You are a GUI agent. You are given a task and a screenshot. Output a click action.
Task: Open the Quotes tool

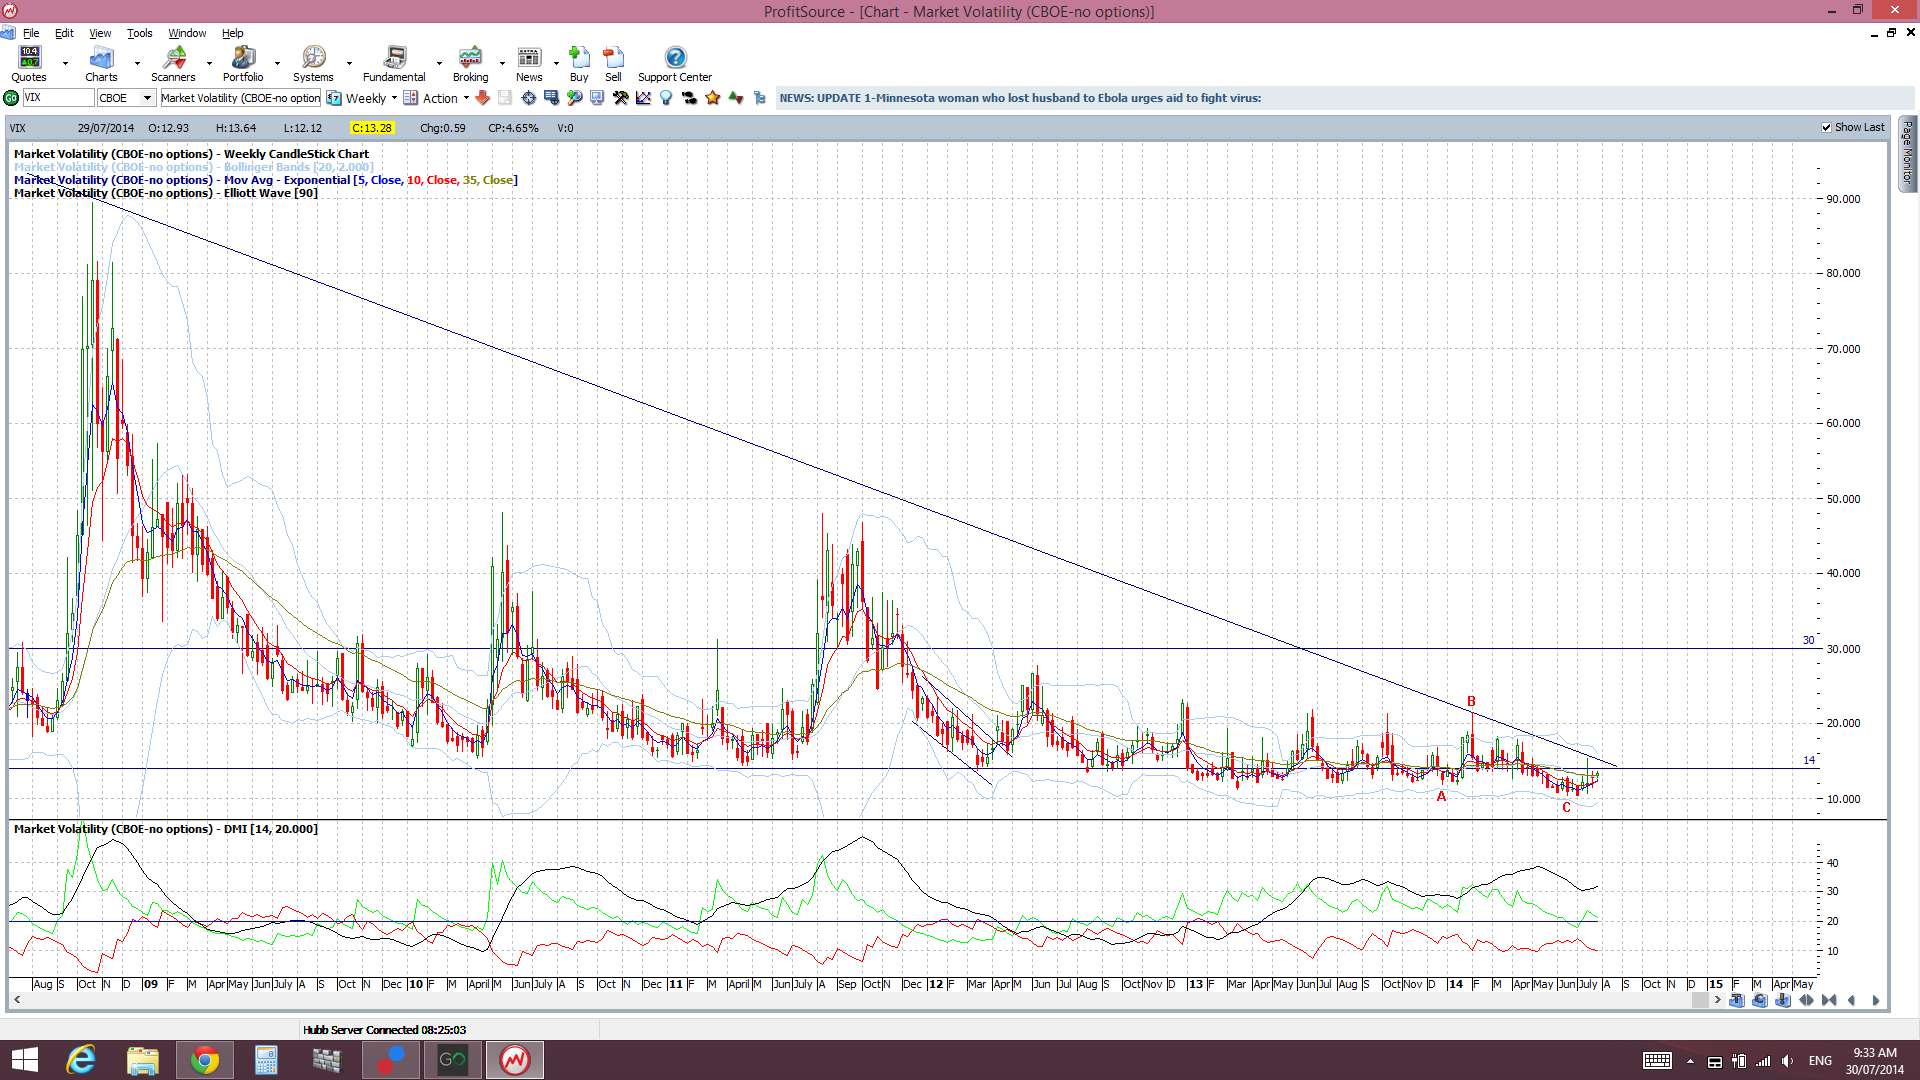(29, 63)
